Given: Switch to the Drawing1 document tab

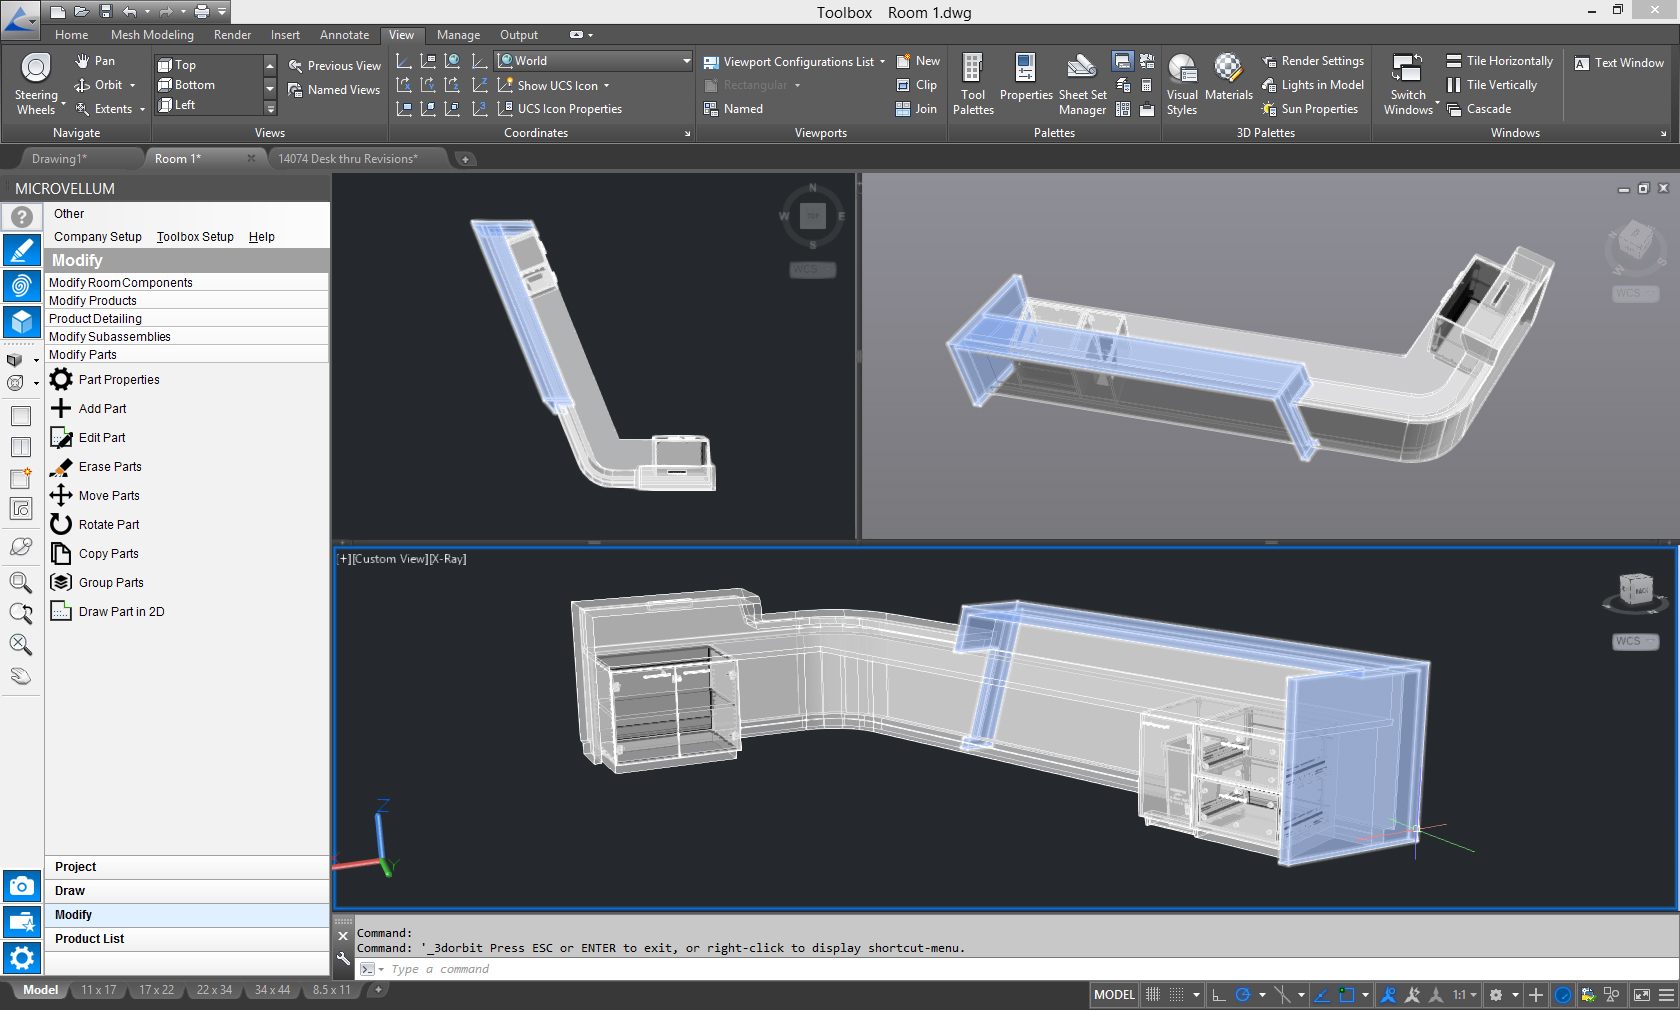Looking at the screenshot, I should point(59,159).
